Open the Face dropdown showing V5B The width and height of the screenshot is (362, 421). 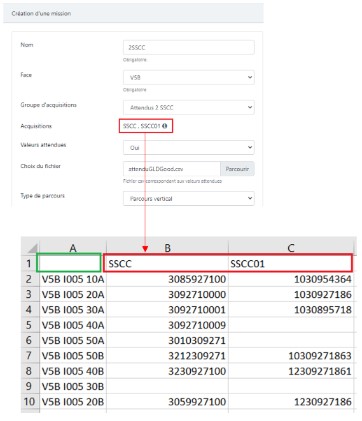point(189,77)
